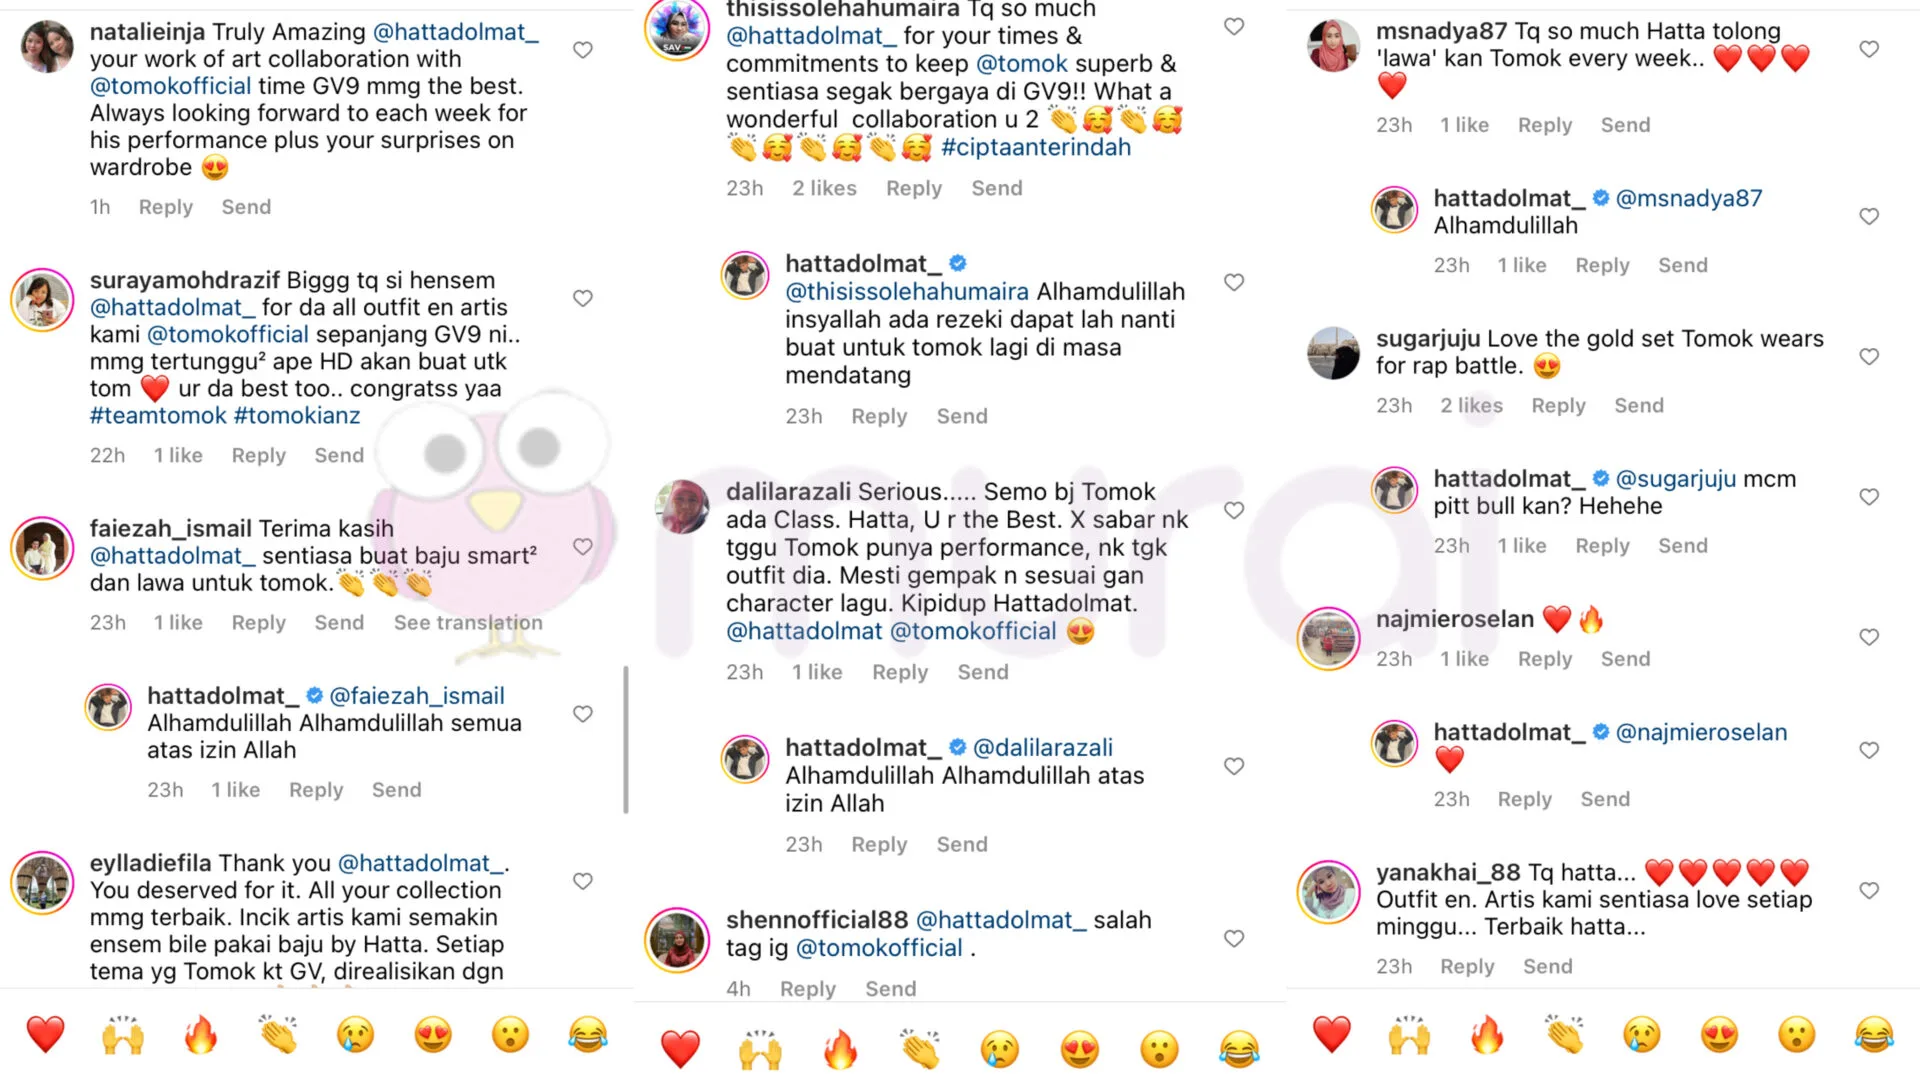
Task: Toggle like on dalilarazali's comment
Action: tap(1234, 510)
